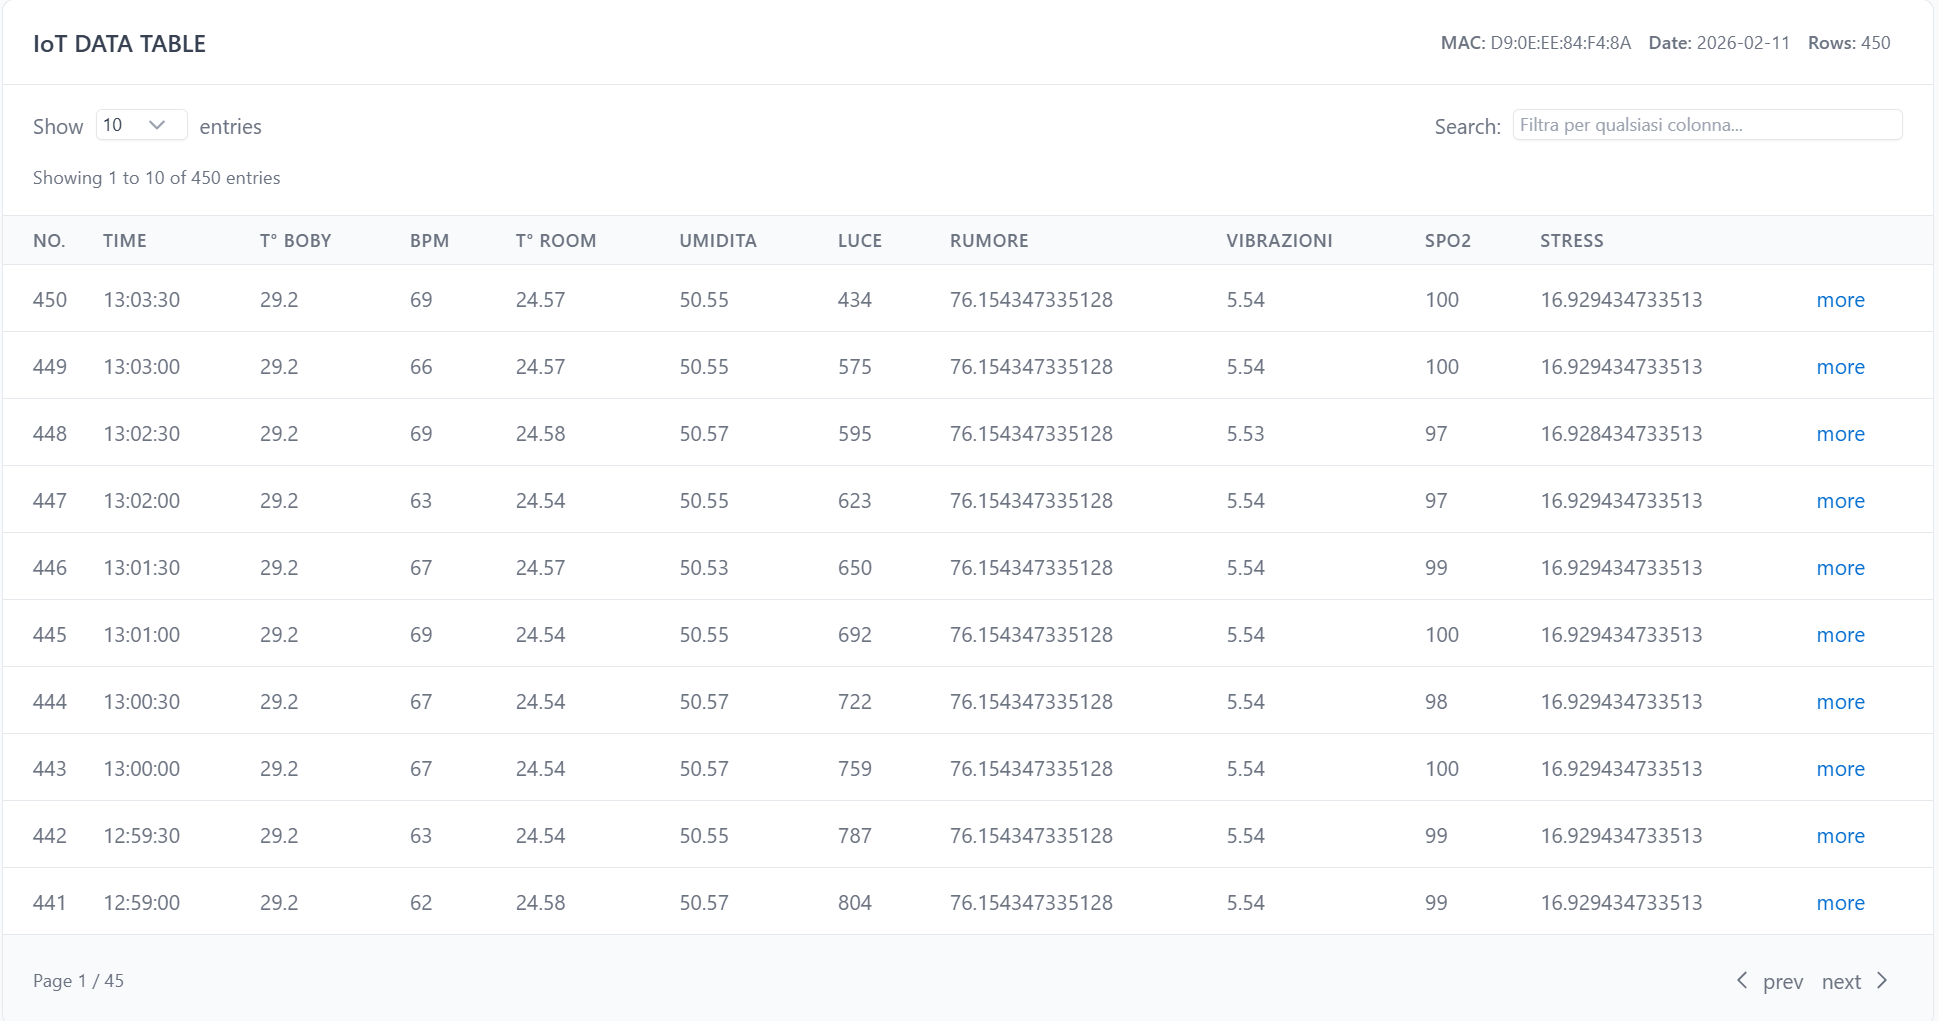Viewport: 1939px width, 1021px height.
Task: Open more link for row 443
Action: [1840, 769]
